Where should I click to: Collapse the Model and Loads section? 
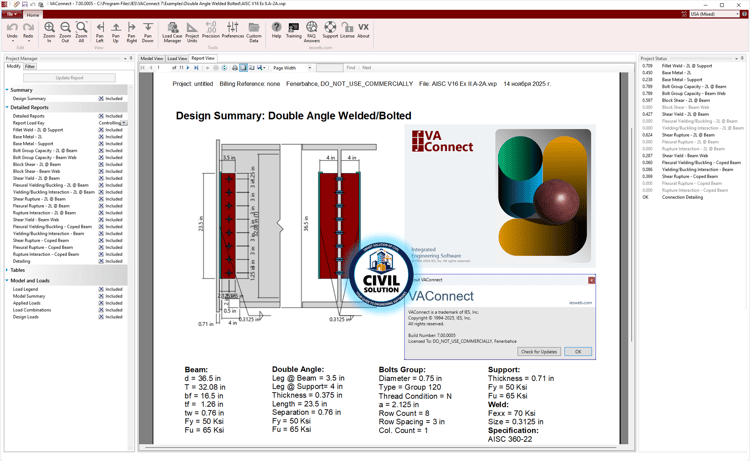7,281
